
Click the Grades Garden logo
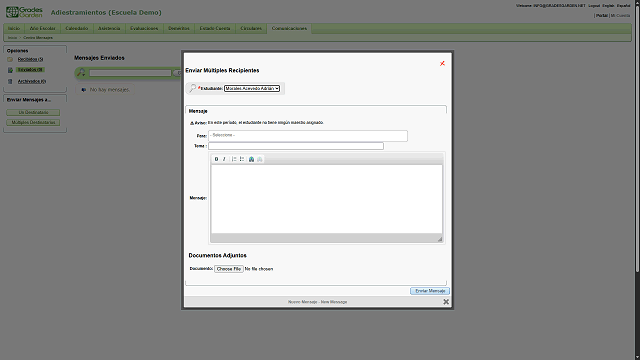24,12
